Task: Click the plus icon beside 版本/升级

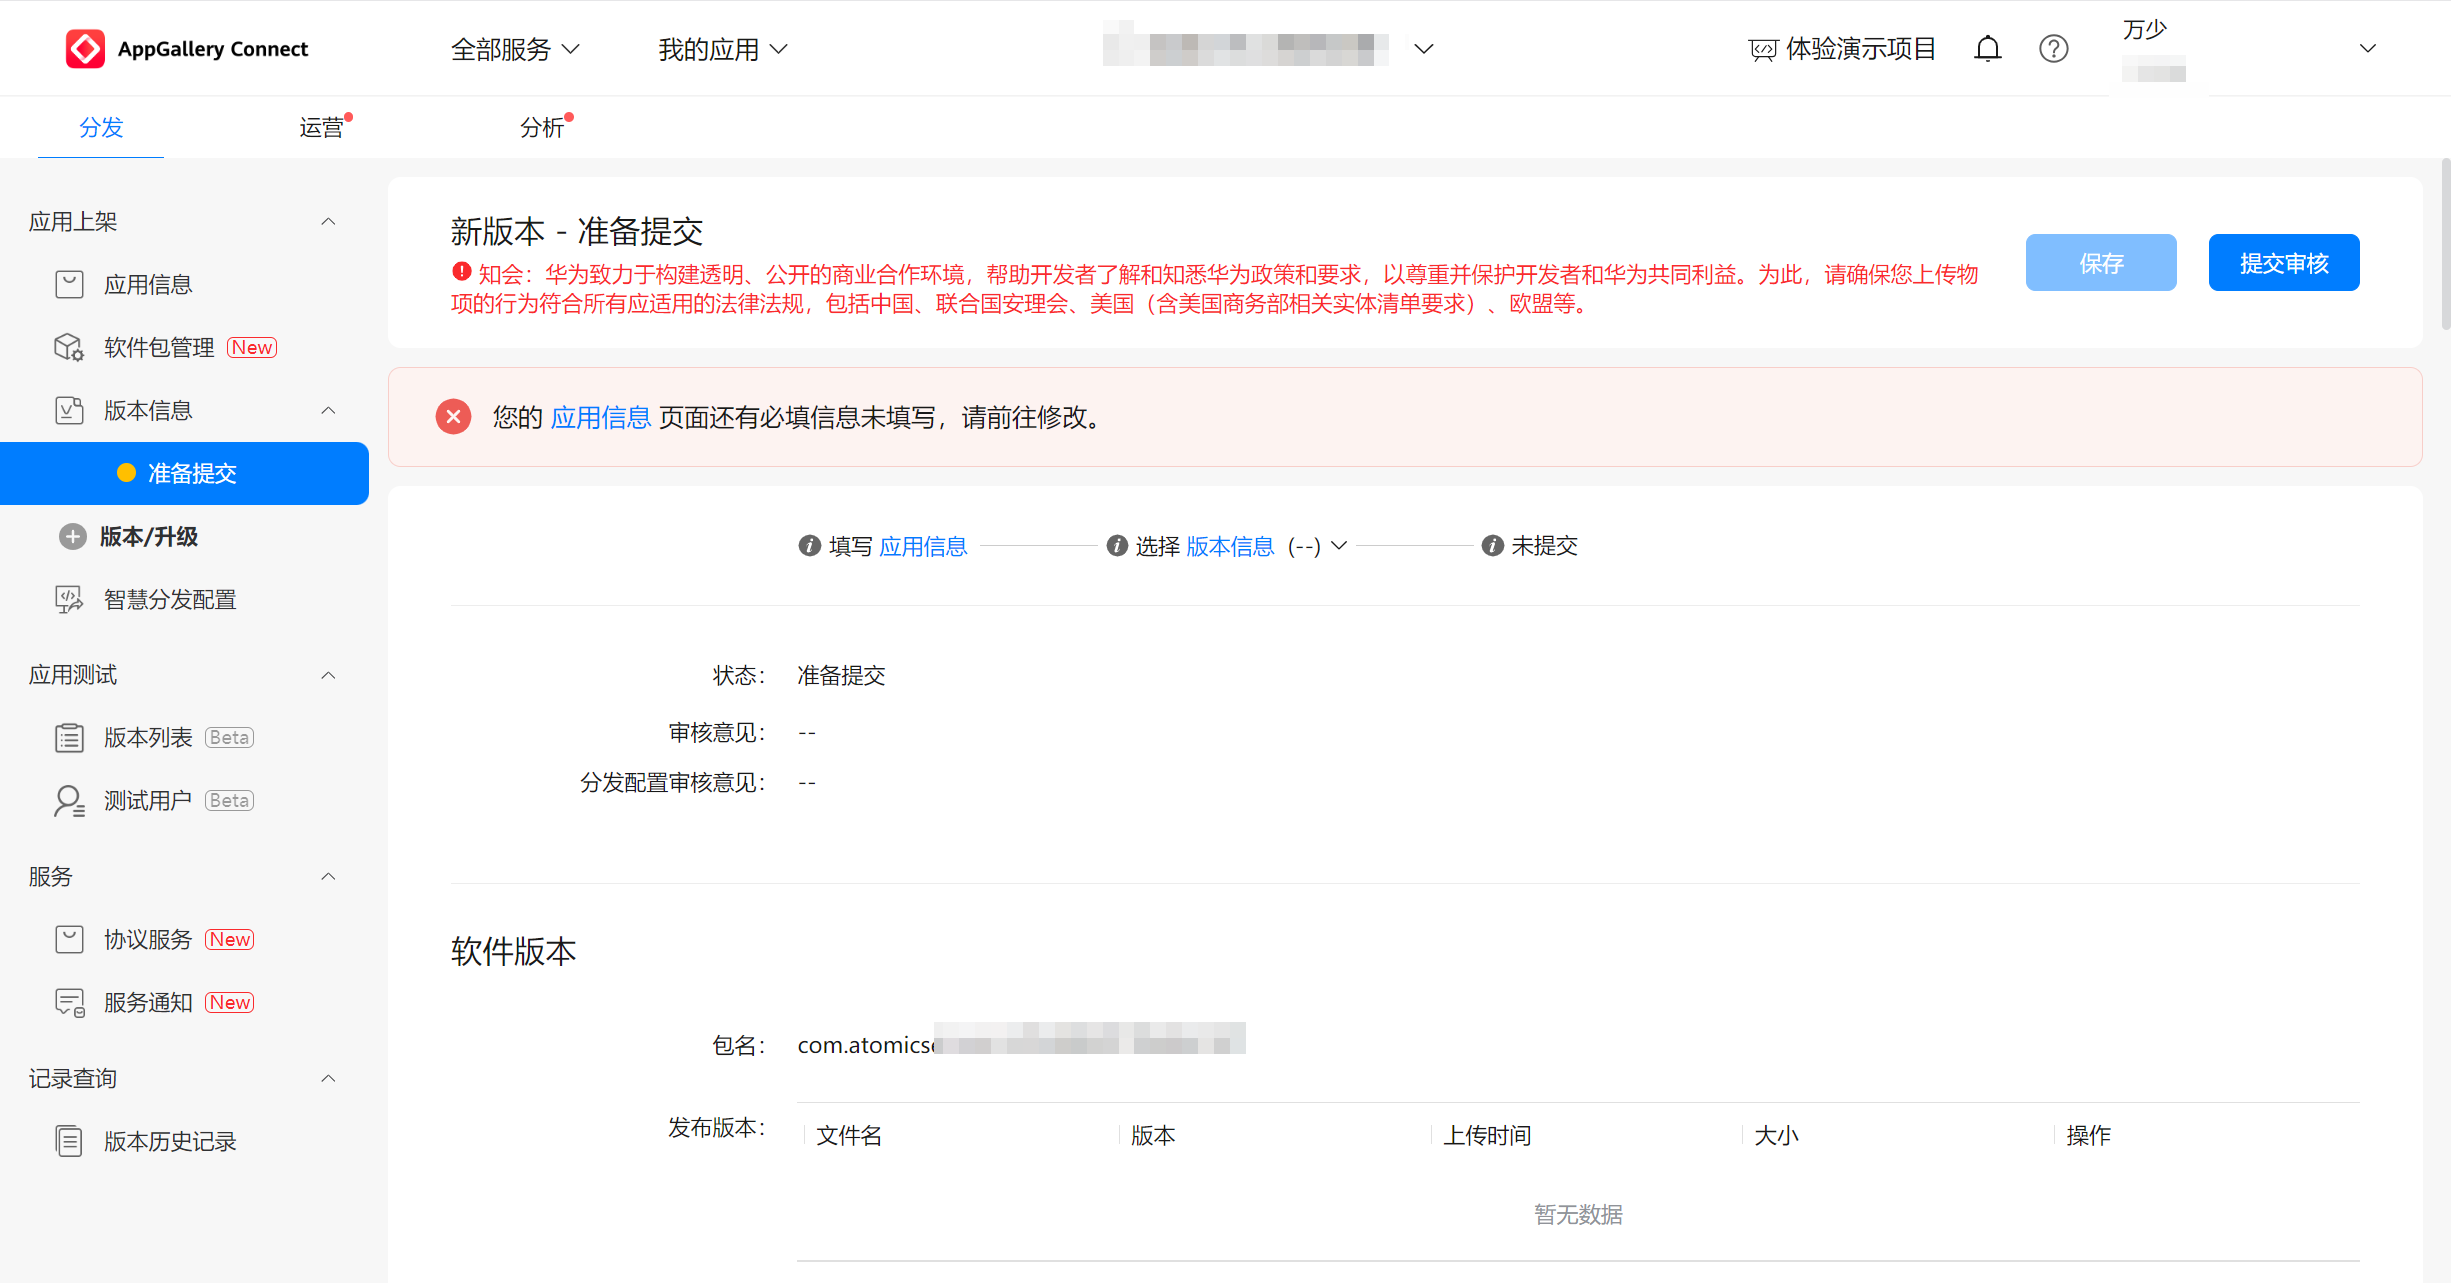Action: coord(72,537)
